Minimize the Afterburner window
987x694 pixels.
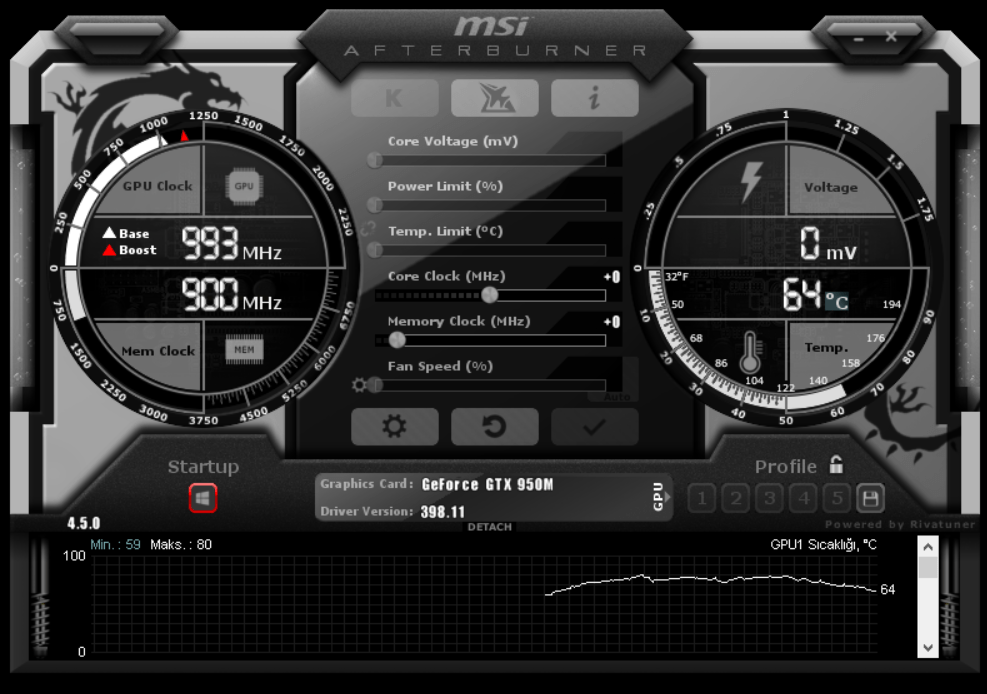[x=859, y=39]
